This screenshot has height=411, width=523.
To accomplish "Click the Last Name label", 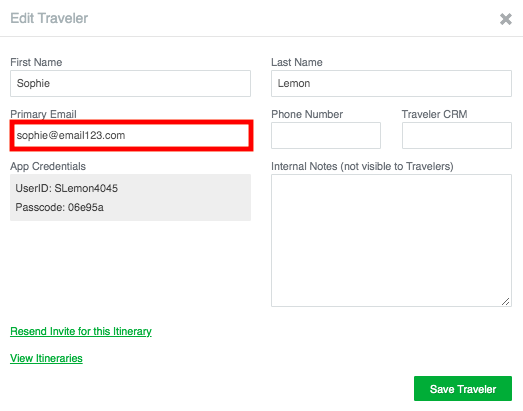I will (297, 62).
